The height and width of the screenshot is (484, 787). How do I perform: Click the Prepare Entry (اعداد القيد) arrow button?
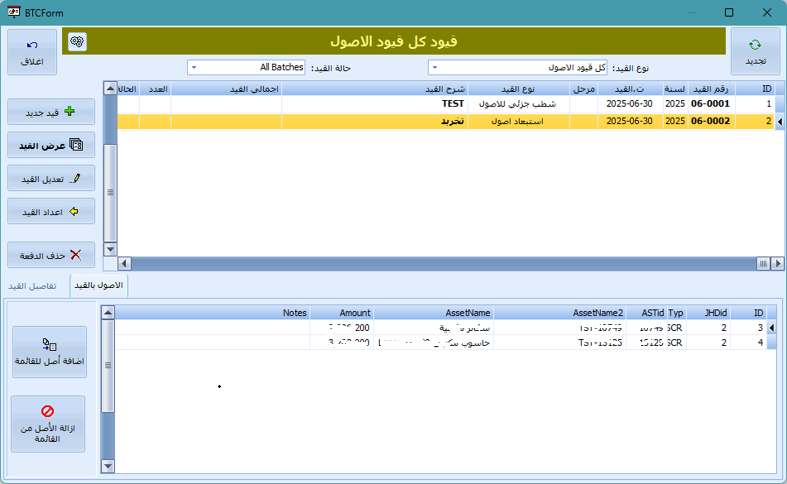point(51,212)
